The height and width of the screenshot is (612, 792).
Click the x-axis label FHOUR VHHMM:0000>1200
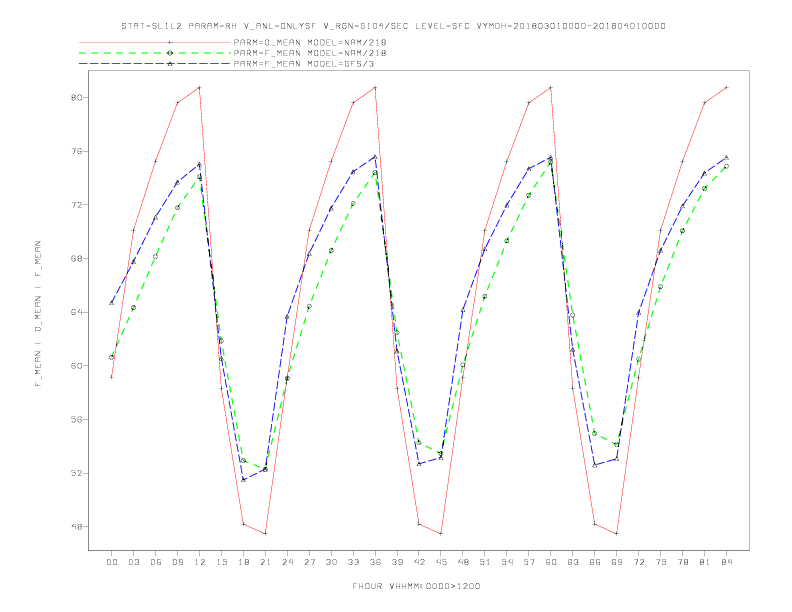416,586
